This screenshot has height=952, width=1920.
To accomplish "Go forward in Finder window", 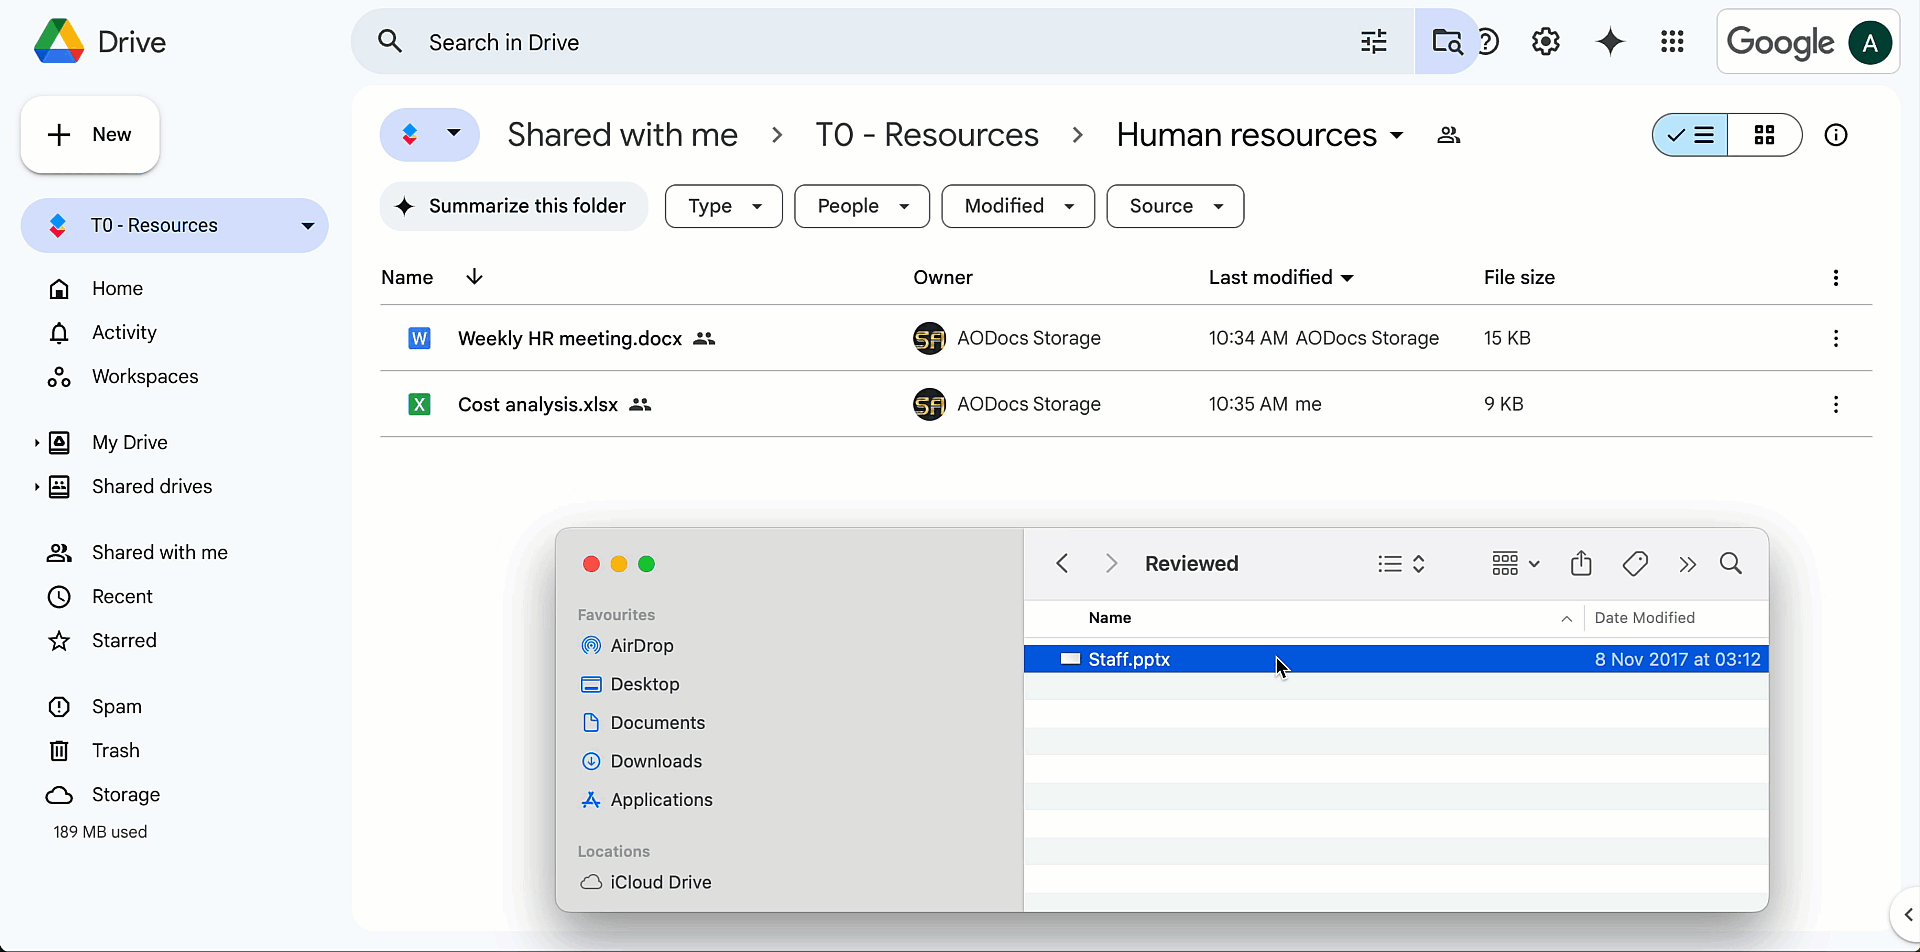I will click(1111, 563).
